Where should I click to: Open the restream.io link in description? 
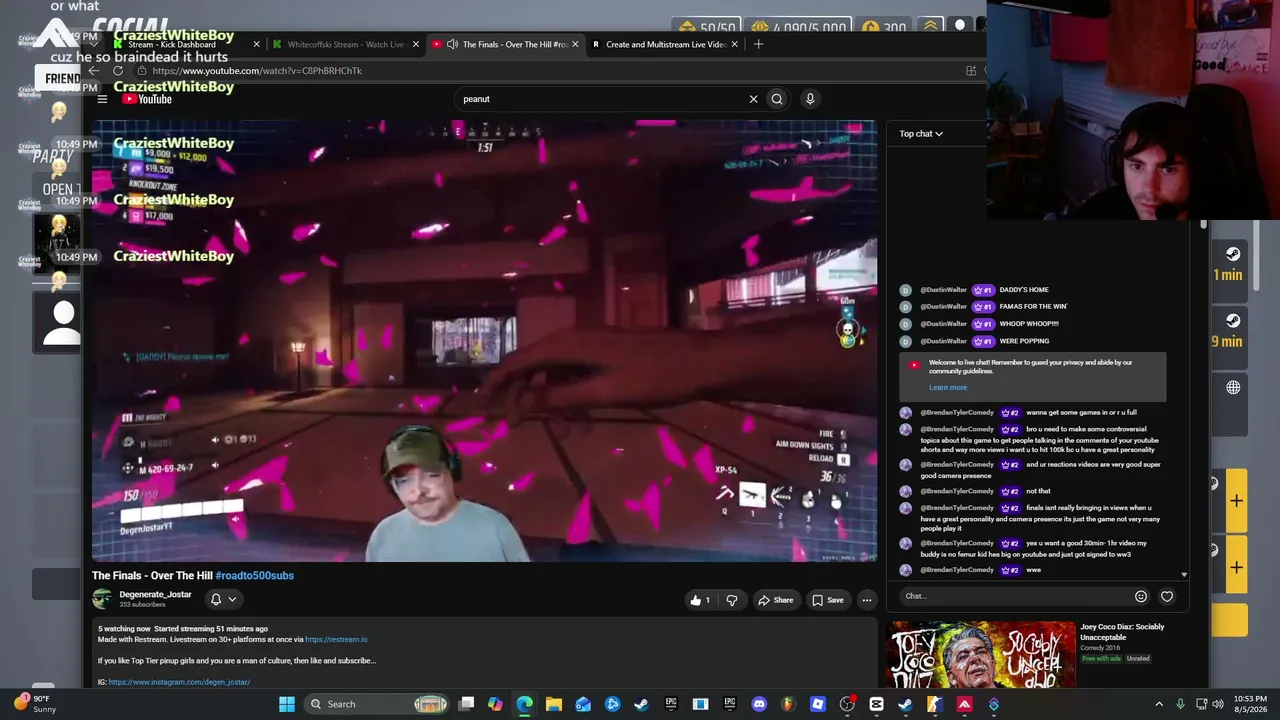pos(336,640)
